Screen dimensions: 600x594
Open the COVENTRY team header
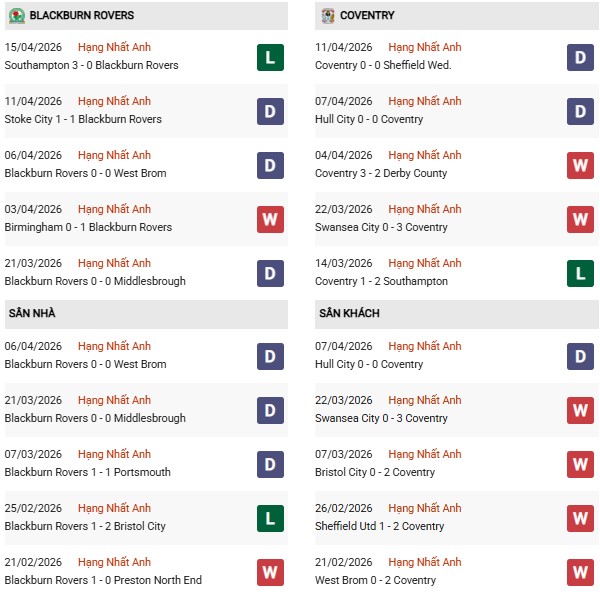[367, 16]
